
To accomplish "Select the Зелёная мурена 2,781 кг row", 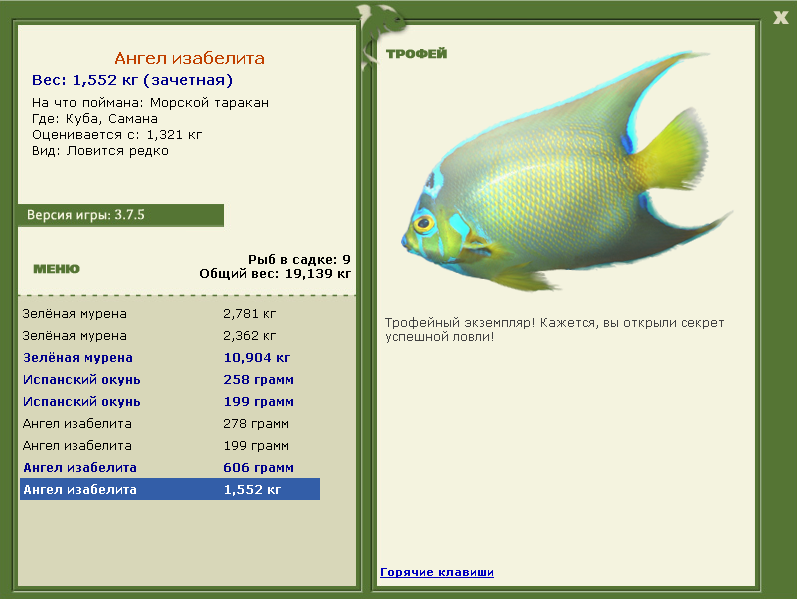I will pos(170,314).
